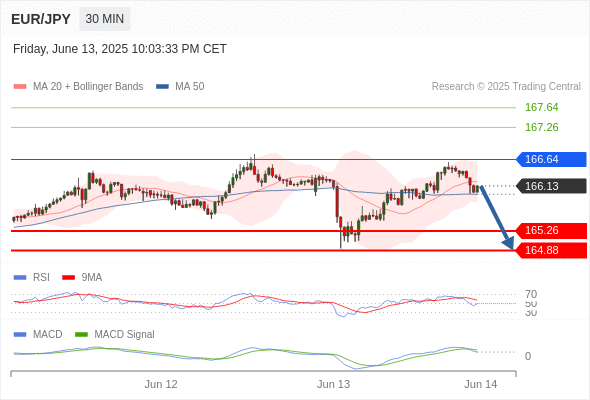Click the RSI 70 axis value
The height and width of the screenshot is (400, 590).
click(x=531, y=294)
